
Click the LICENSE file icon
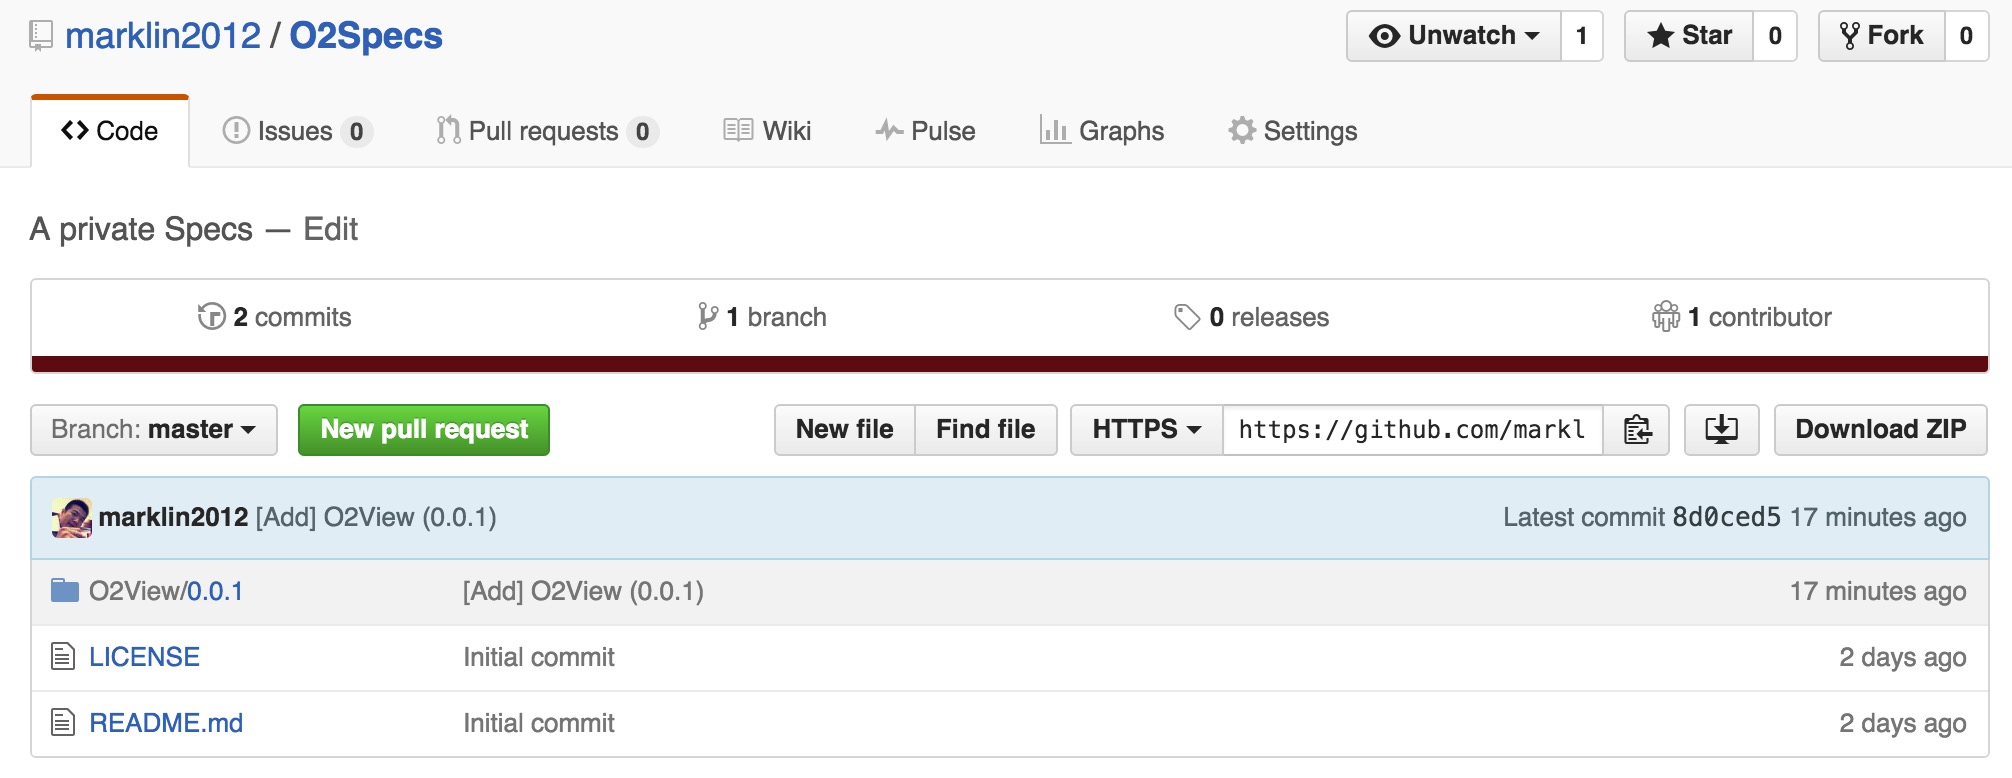[x=63, y=657]
